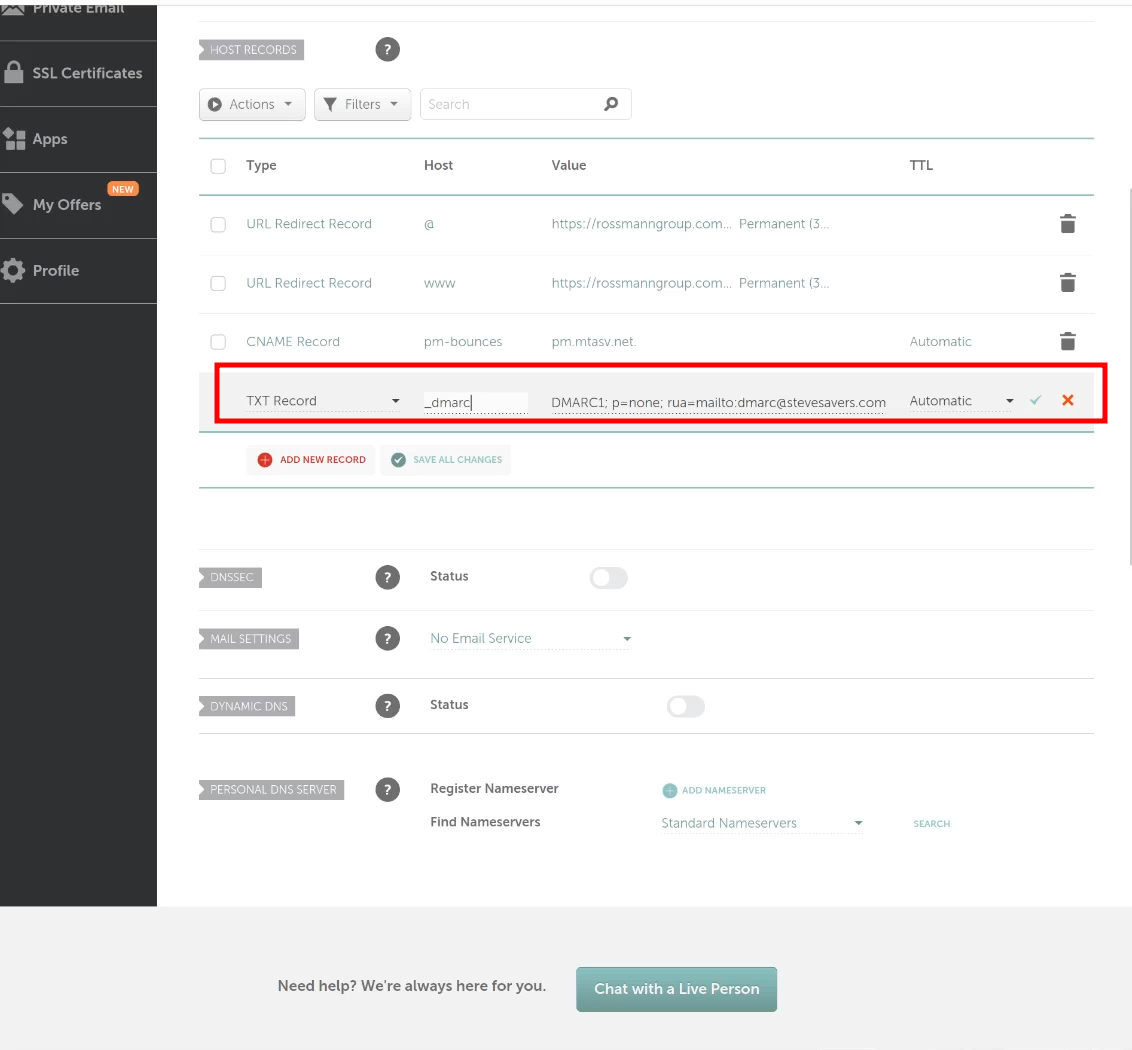This screenshot has width=1132, height=1050.
Task: Click Chat with a Live Person button
Action: coord(676,989)
